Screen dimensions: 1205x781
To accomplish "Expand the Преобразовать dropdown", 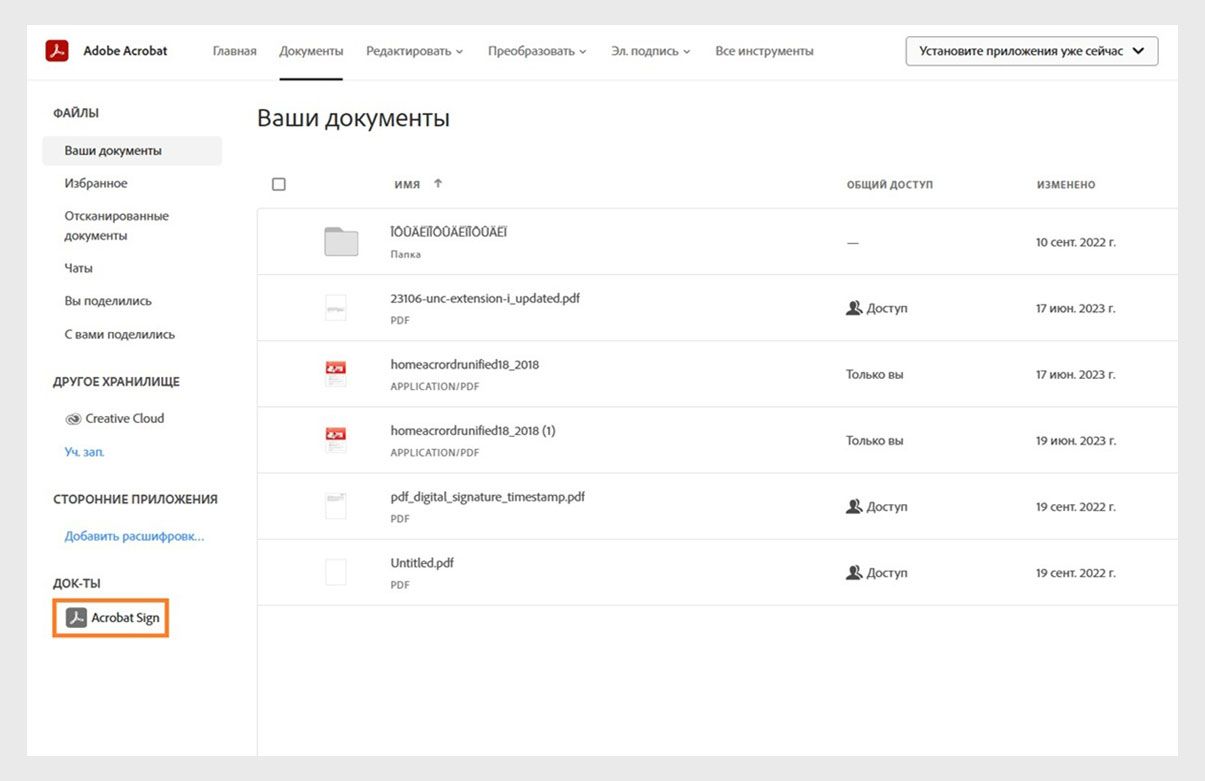I will [537, 50].
